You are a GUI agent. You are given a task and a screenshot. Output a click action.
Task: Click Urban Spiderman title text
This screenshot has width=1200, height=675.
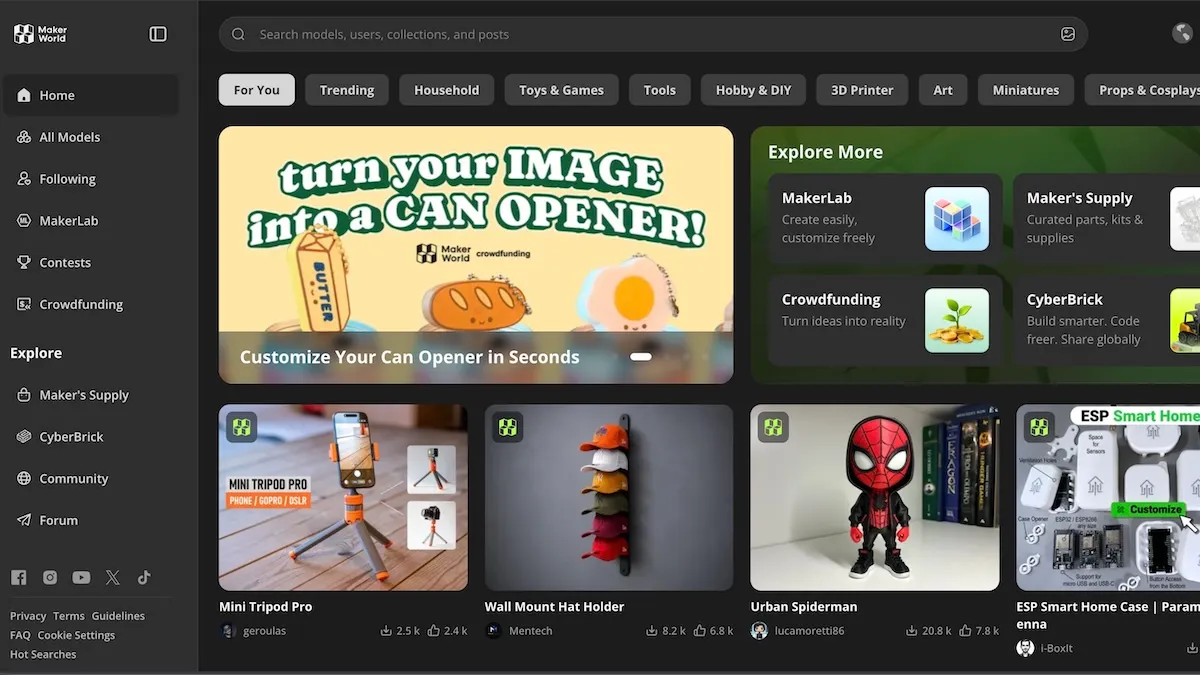[x=804, y=607]
